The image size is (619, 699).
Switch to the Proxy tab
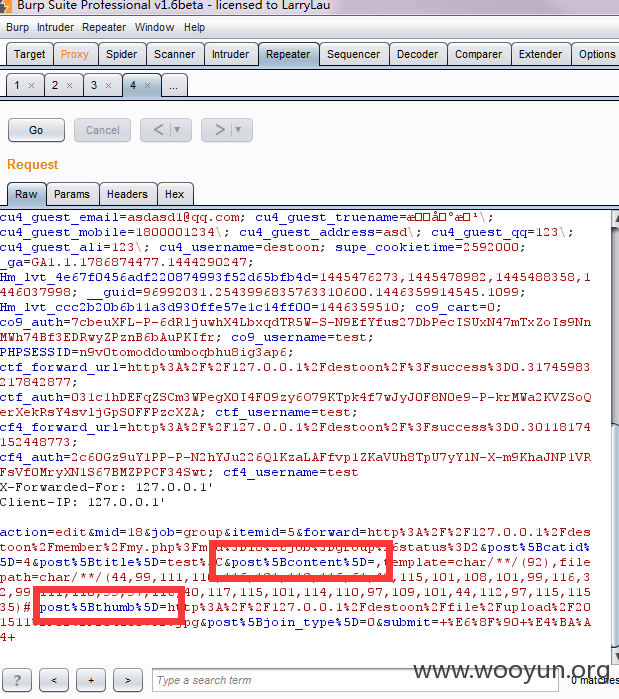point(75,54)
